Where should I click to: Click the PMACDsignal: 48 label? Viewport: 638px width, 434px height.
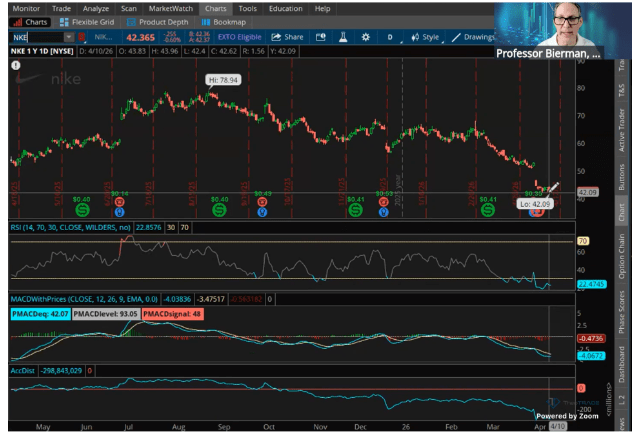click(x=172, y=314)
